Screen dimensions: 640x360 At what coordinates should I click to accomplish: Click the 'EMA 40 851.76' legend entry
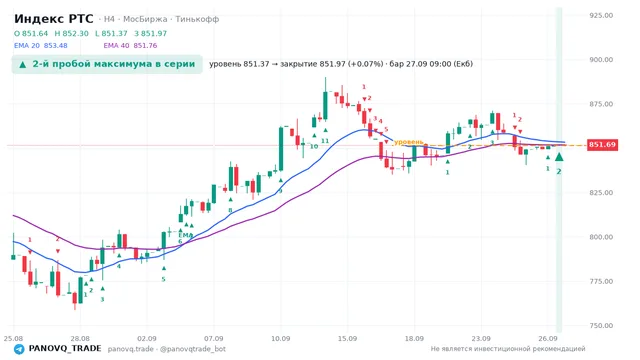coord(130,45)
